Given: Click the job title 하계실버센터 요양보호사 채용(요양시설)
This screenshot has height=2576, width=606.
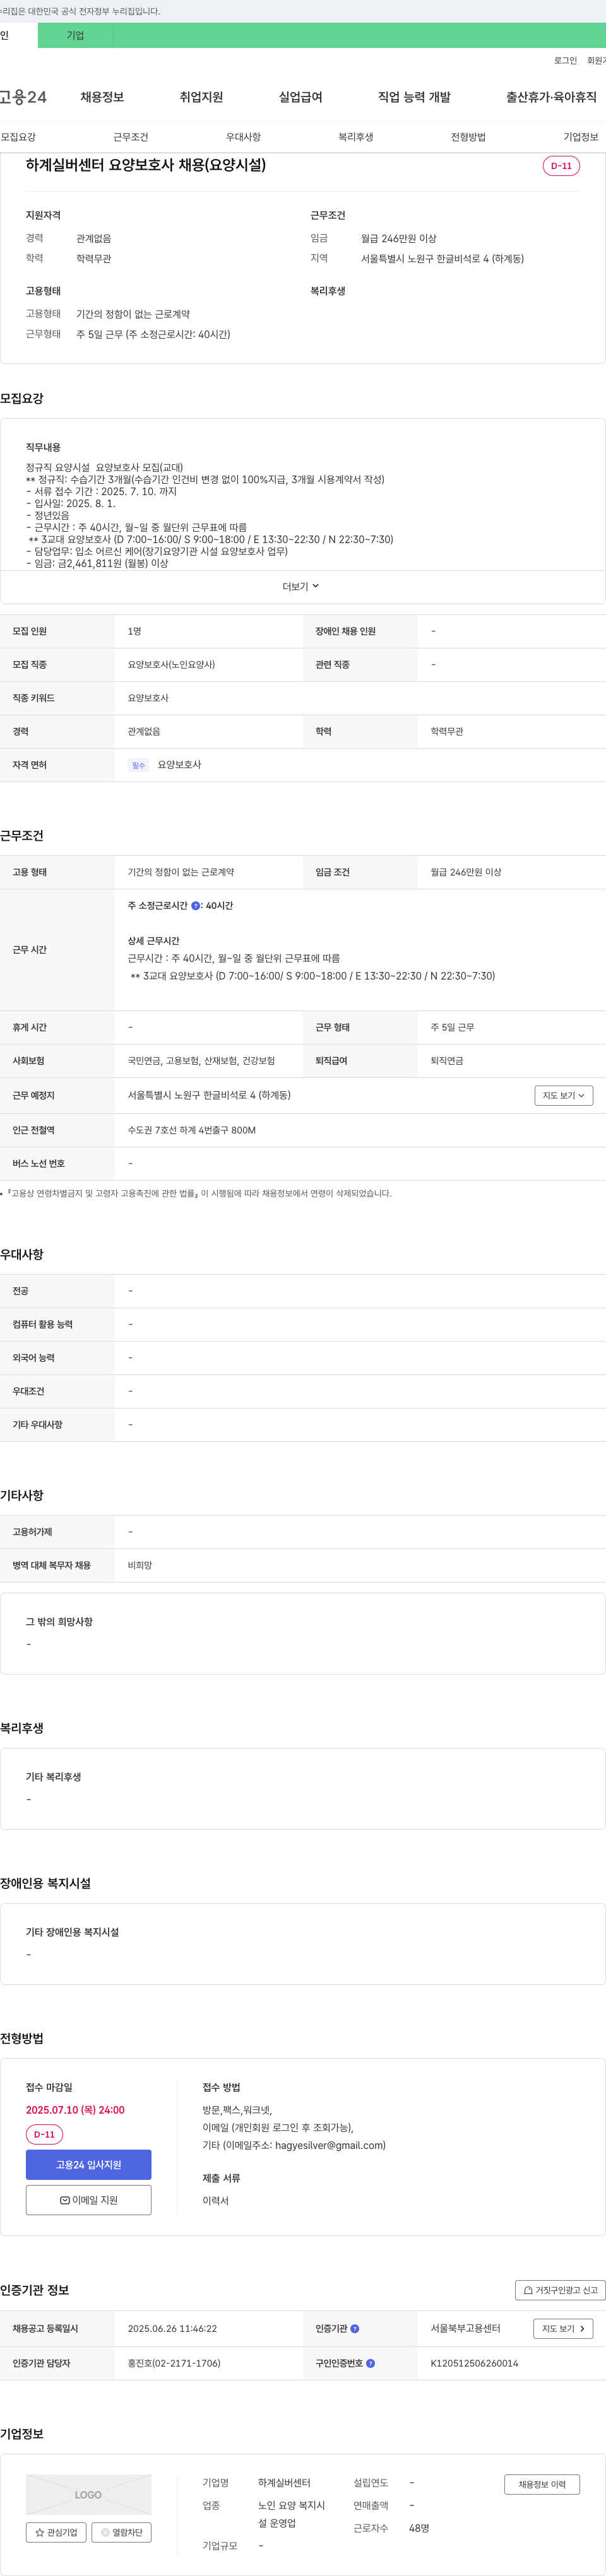Looking at the screenshot, I should (x=146, y=165).
